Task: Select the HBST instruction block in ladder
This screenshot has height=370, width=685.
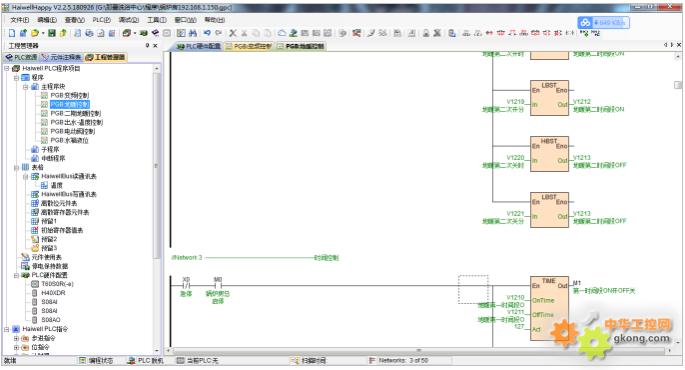Action: (x=549, y=154)
